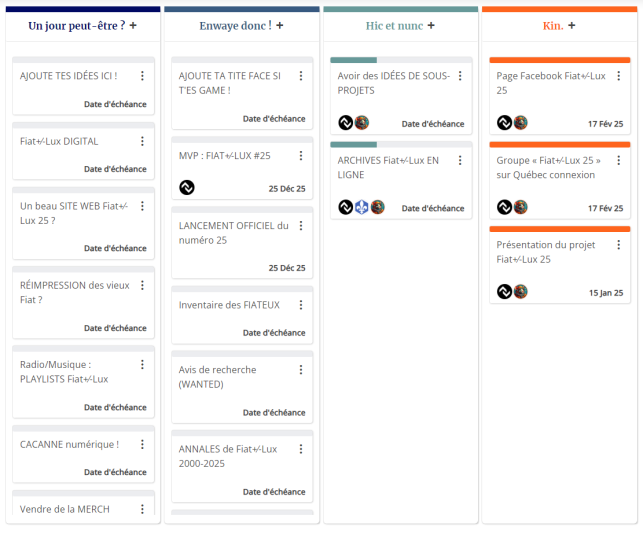Open menu of 'Fiat+/-Lux DIGITAL' card
The width and height of the screenshot is (643, 534).
tap(142, 141)
